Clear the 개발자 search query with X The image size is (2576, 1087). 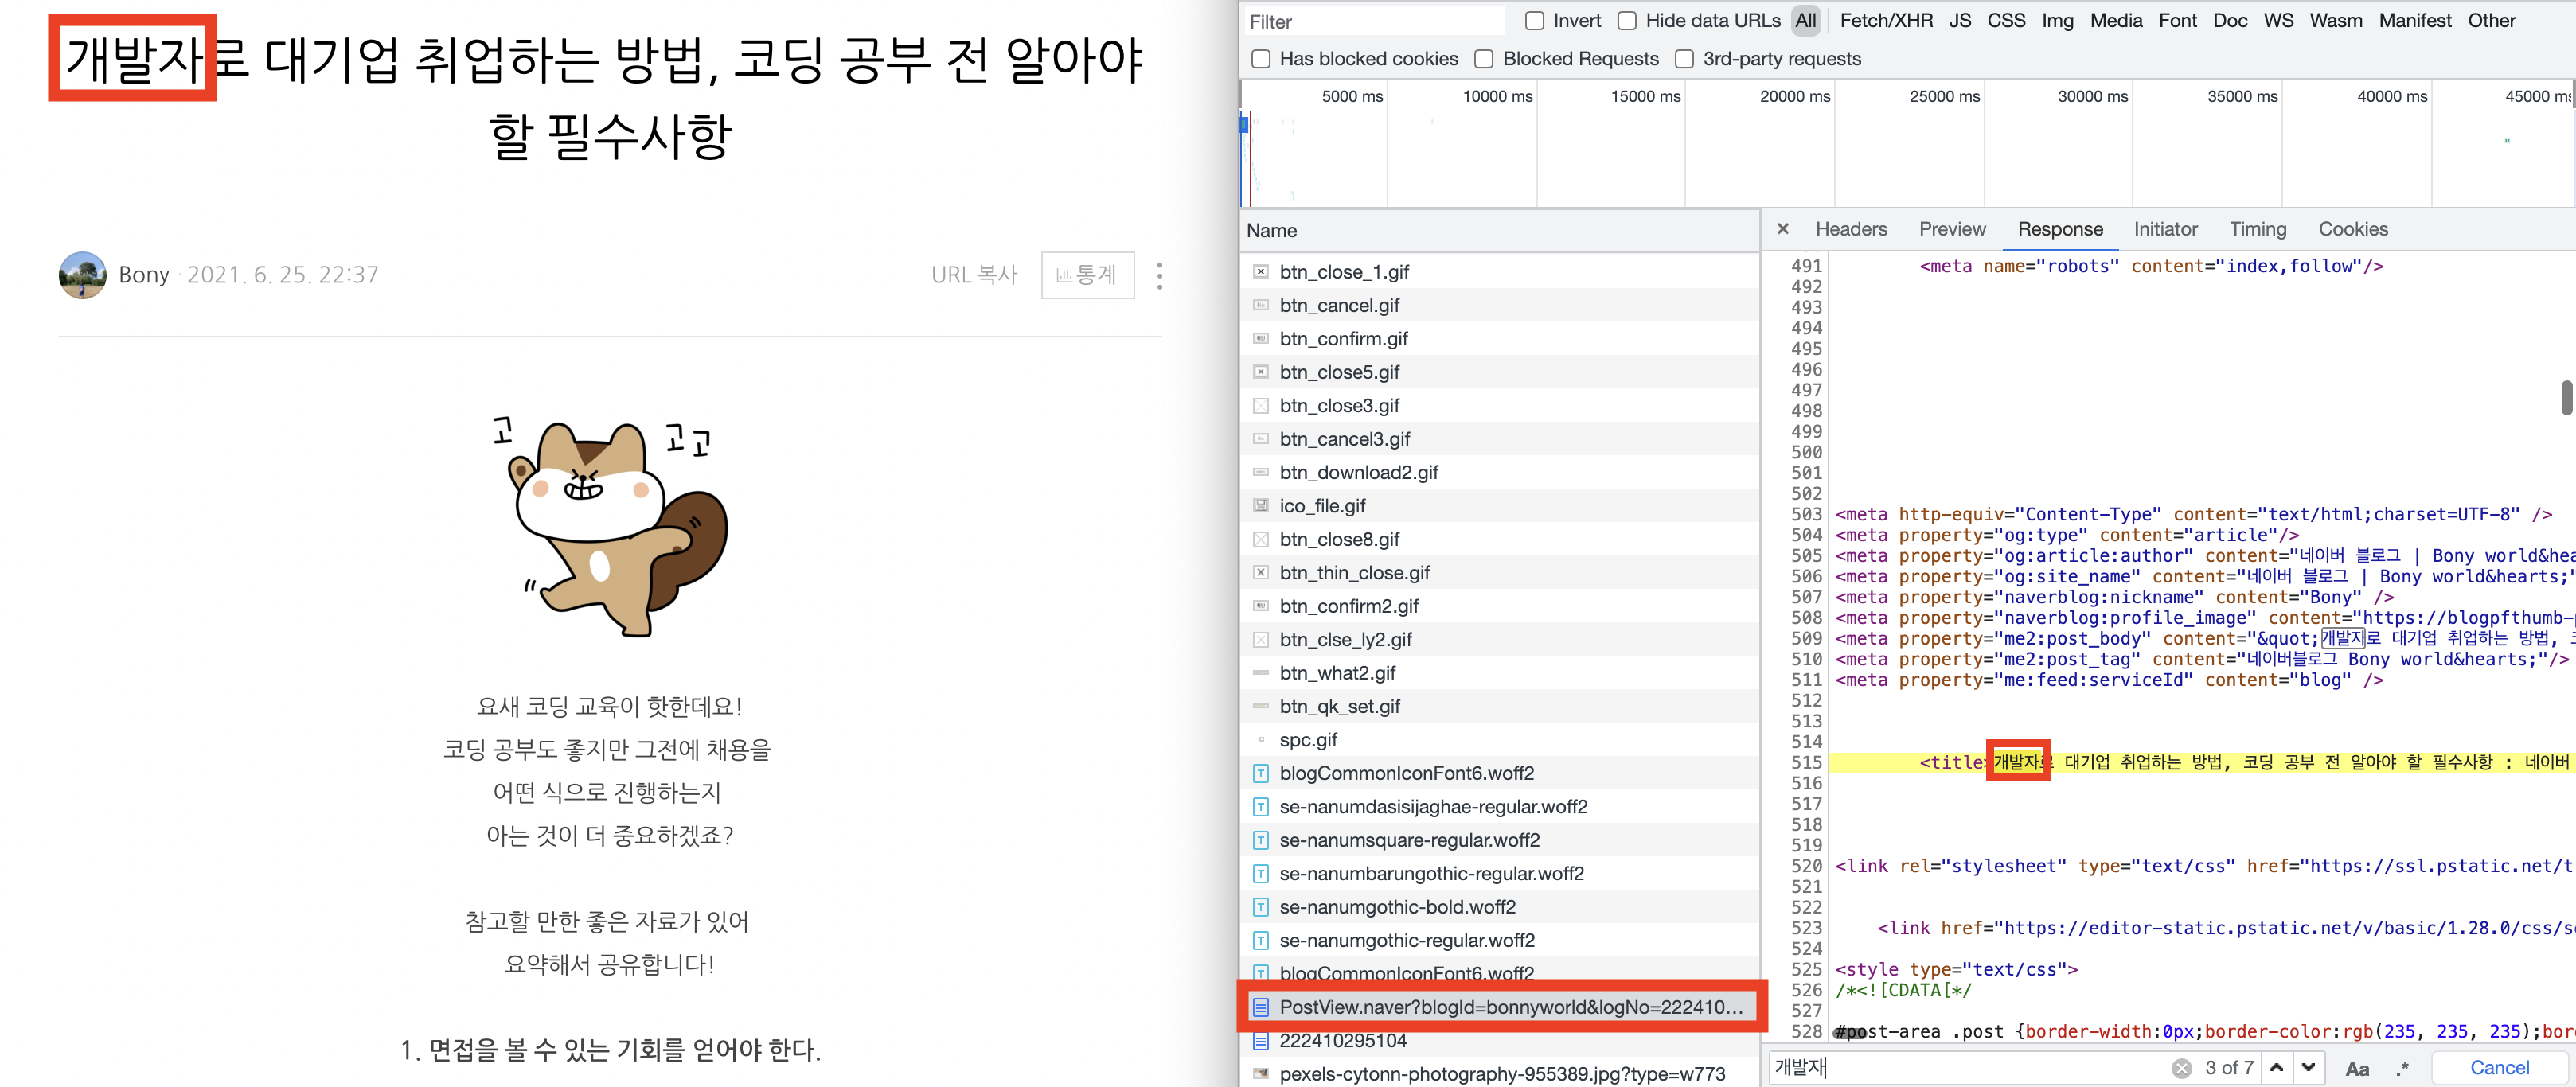2181,1066
